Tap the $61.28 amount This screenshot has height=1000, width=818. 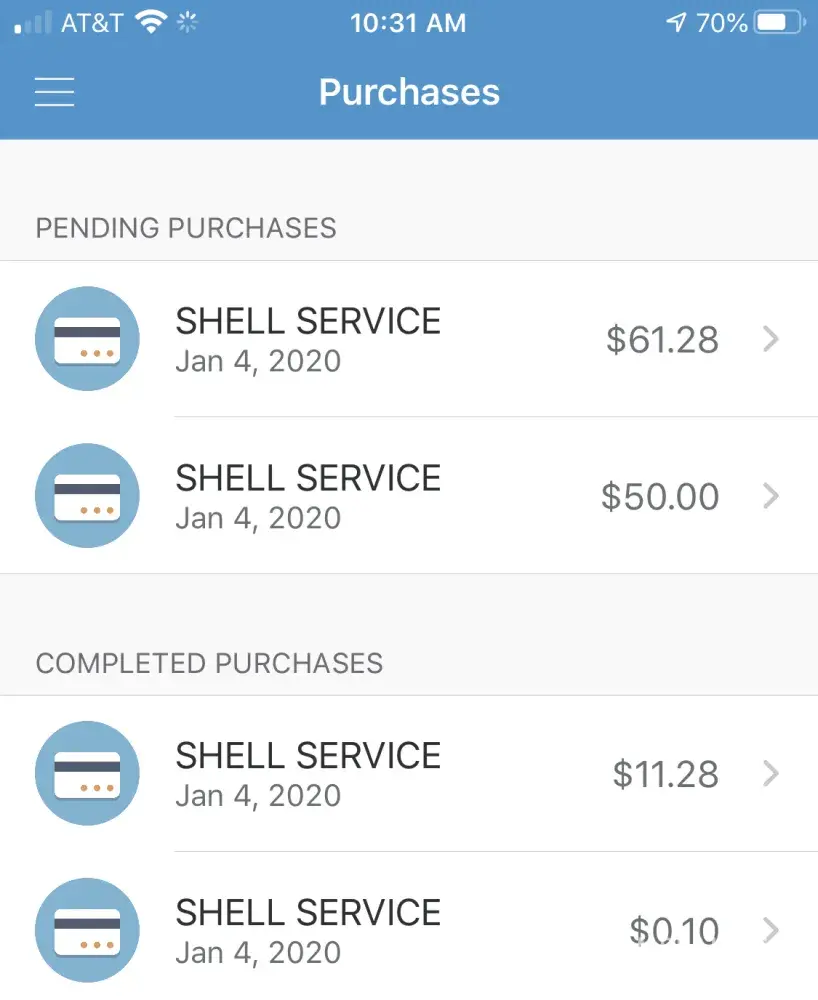tap(662, 340)
